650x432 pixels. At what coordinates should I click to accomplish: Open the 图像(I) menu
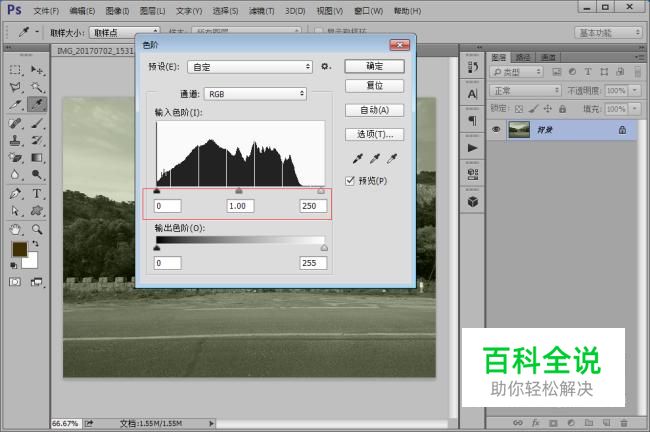117,11
